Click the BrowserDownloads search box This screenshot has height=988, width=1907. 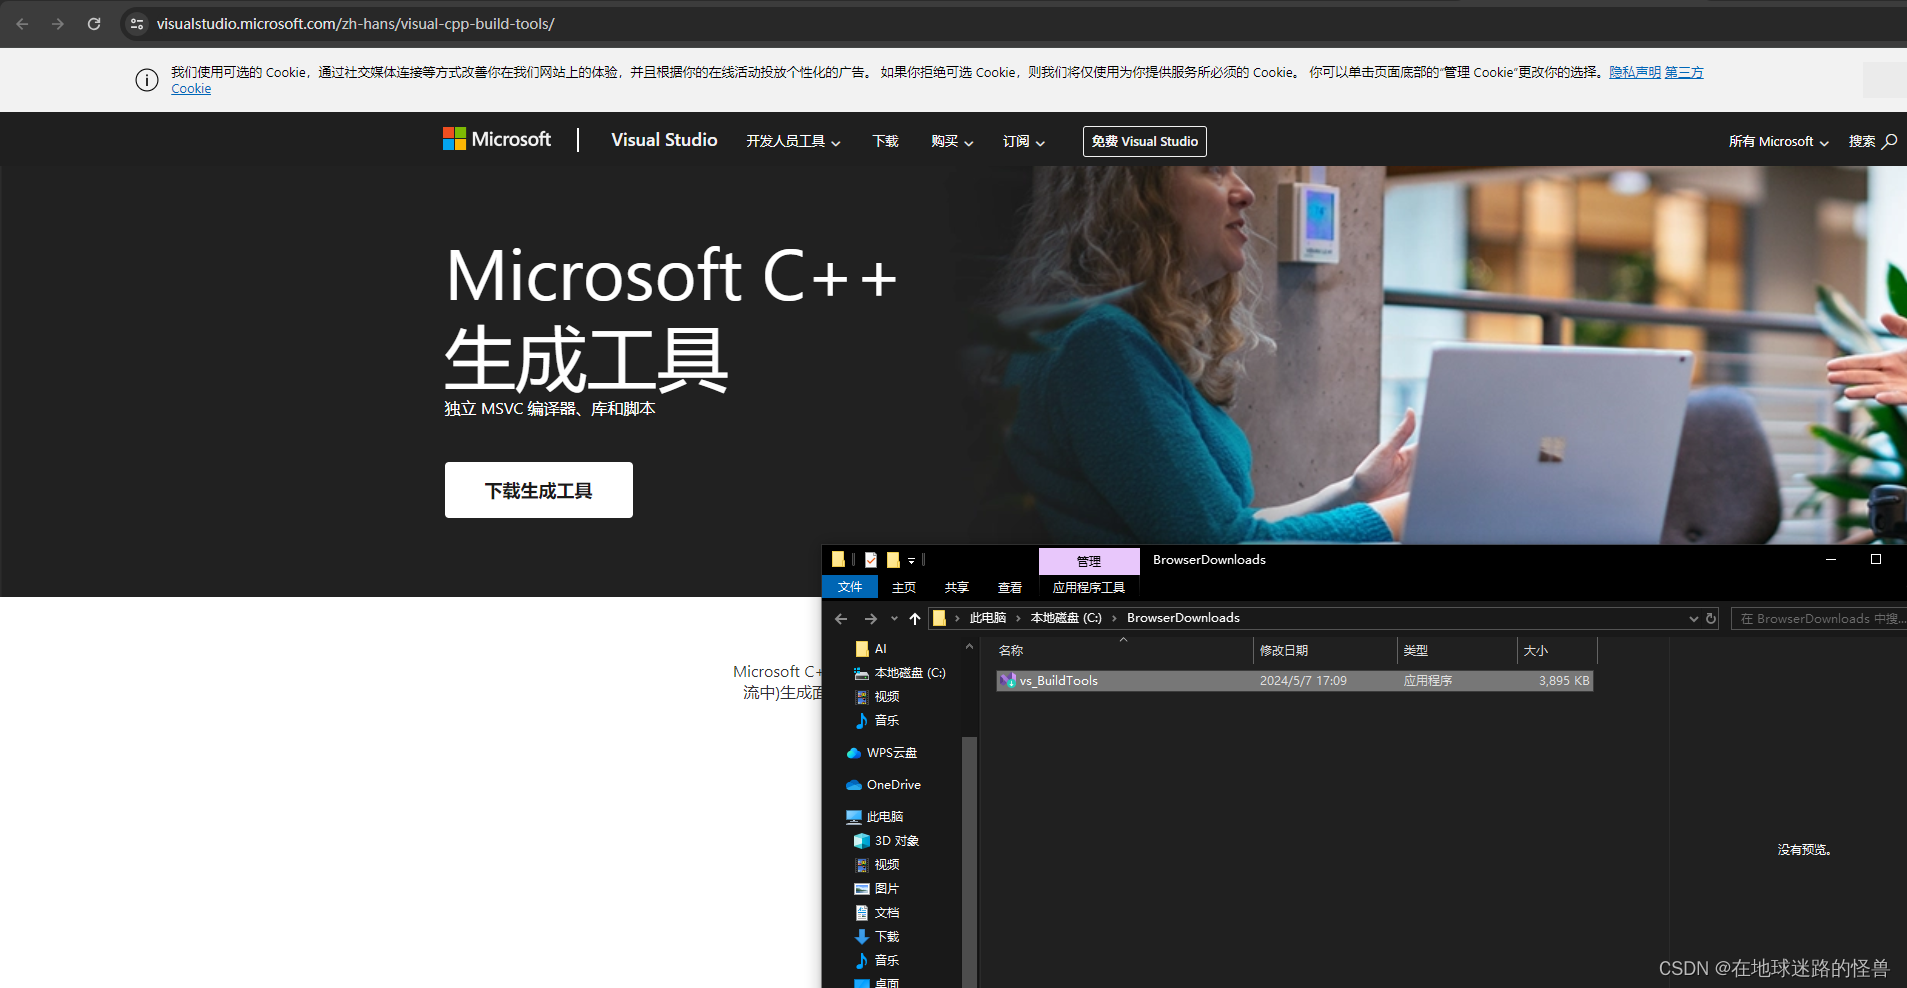tap(1819, 619)
